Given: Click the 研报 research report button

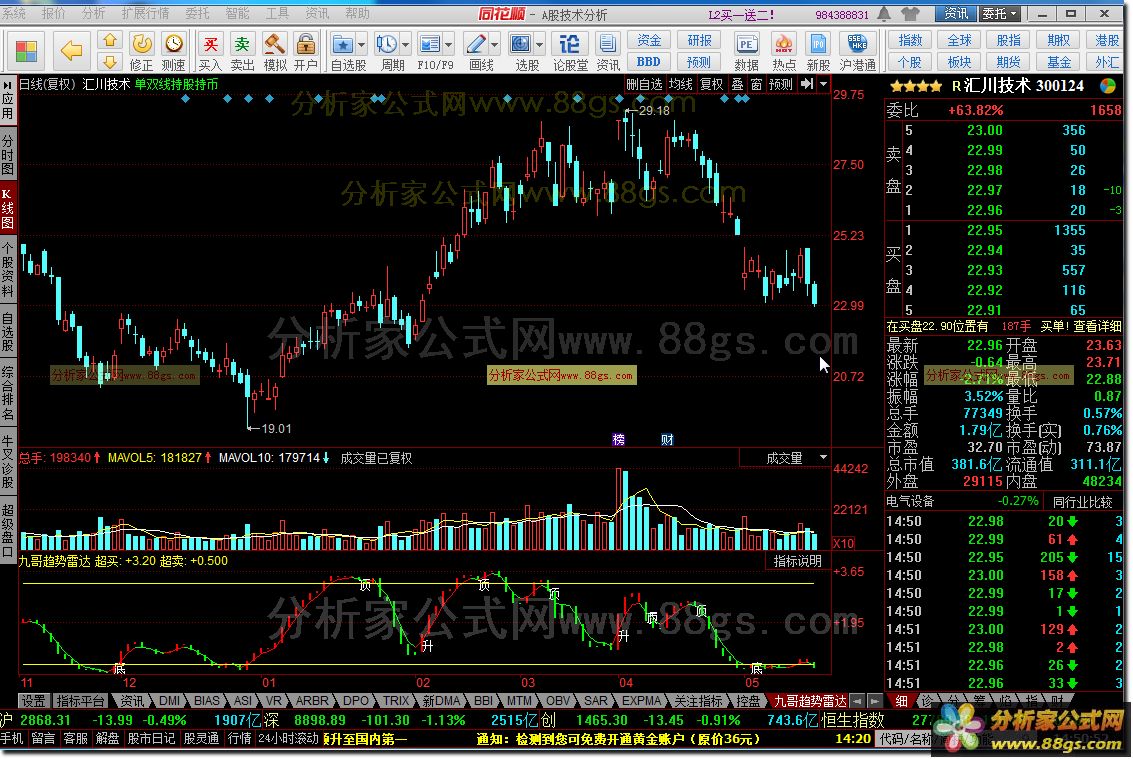Looking at the screenshot, I should (x=699, y=40).
